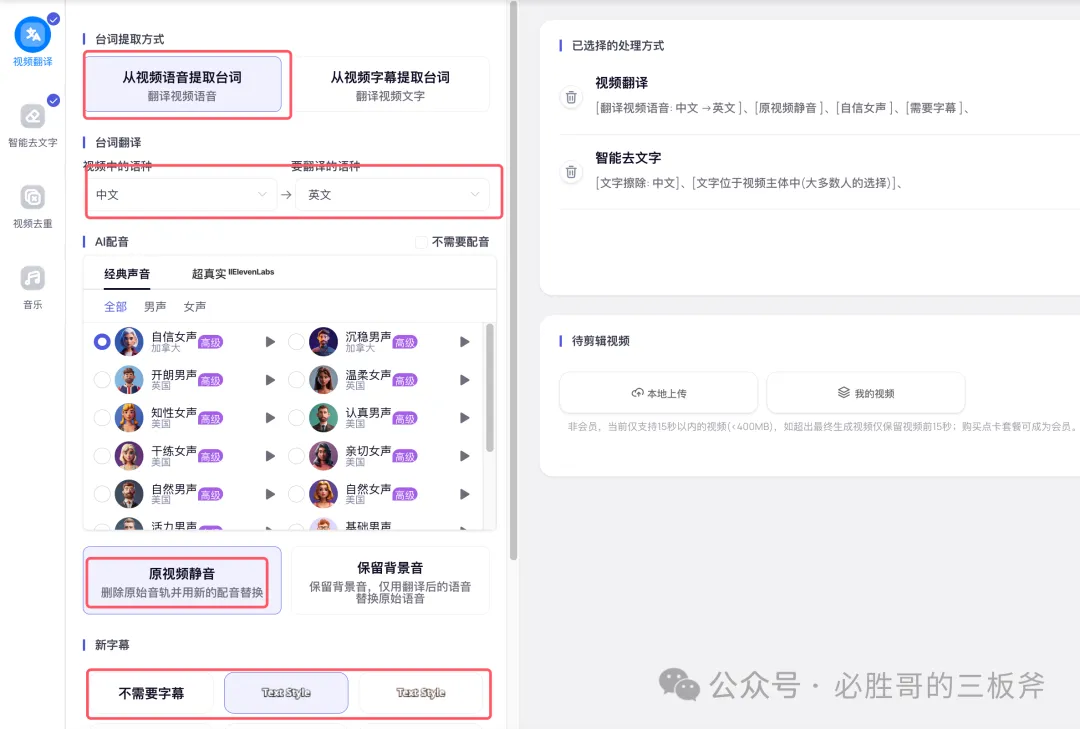Open the 视频去重 sidebar tool
The image size is (1080, 729).
32,205
